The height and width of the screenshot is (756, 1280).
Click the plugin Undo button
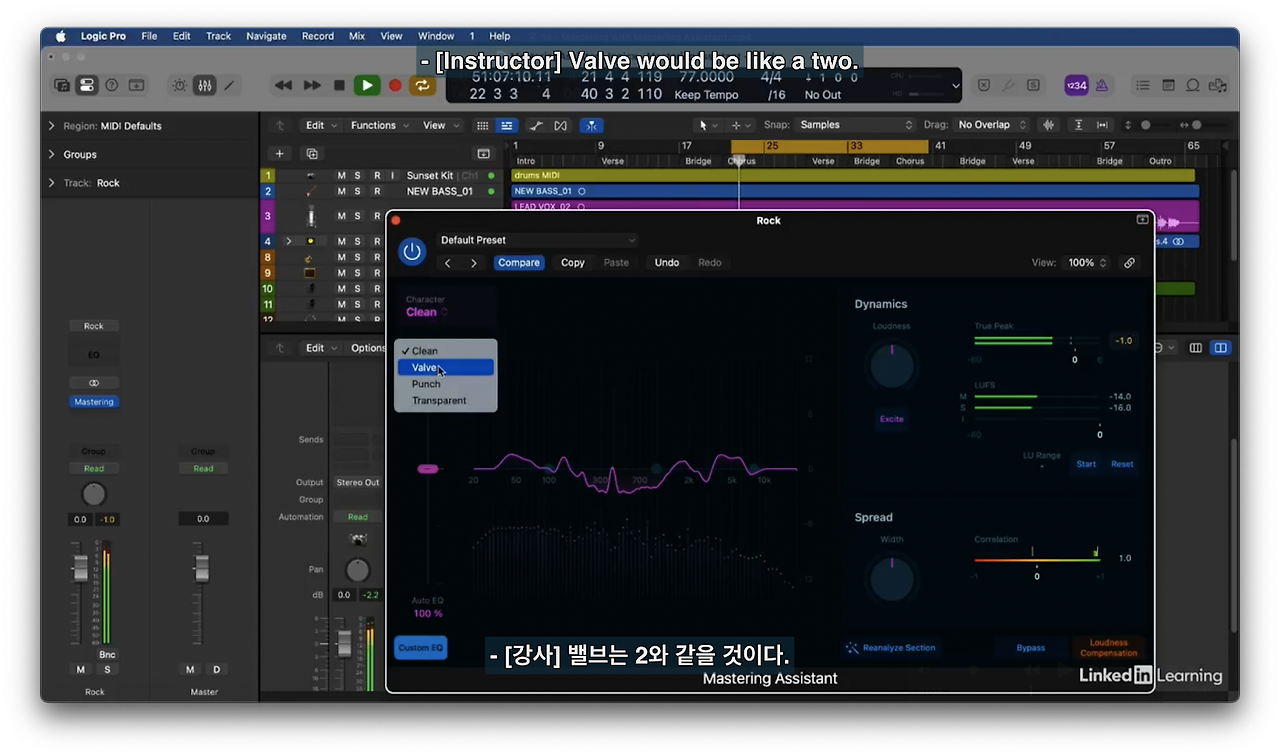[x=667, y=263]
